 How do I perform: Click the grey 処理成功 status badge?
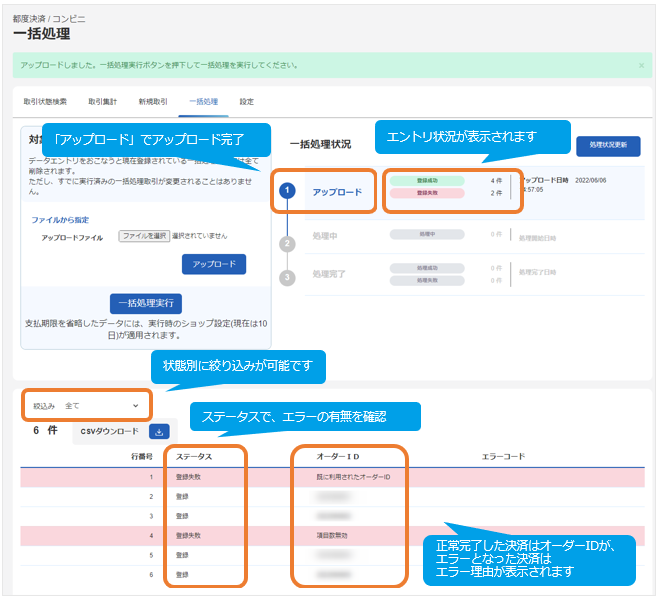coord(427,268)
